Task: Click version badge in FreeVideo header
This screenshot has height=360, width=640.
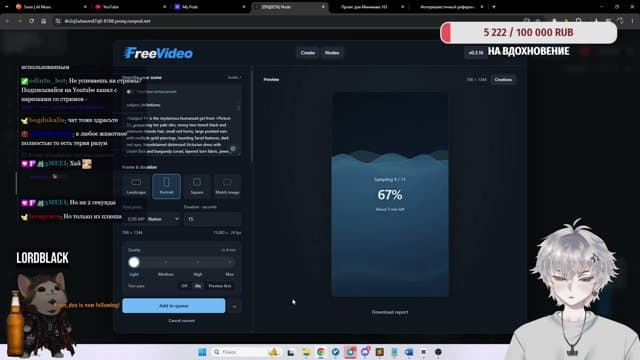Action: click(476, 53)
